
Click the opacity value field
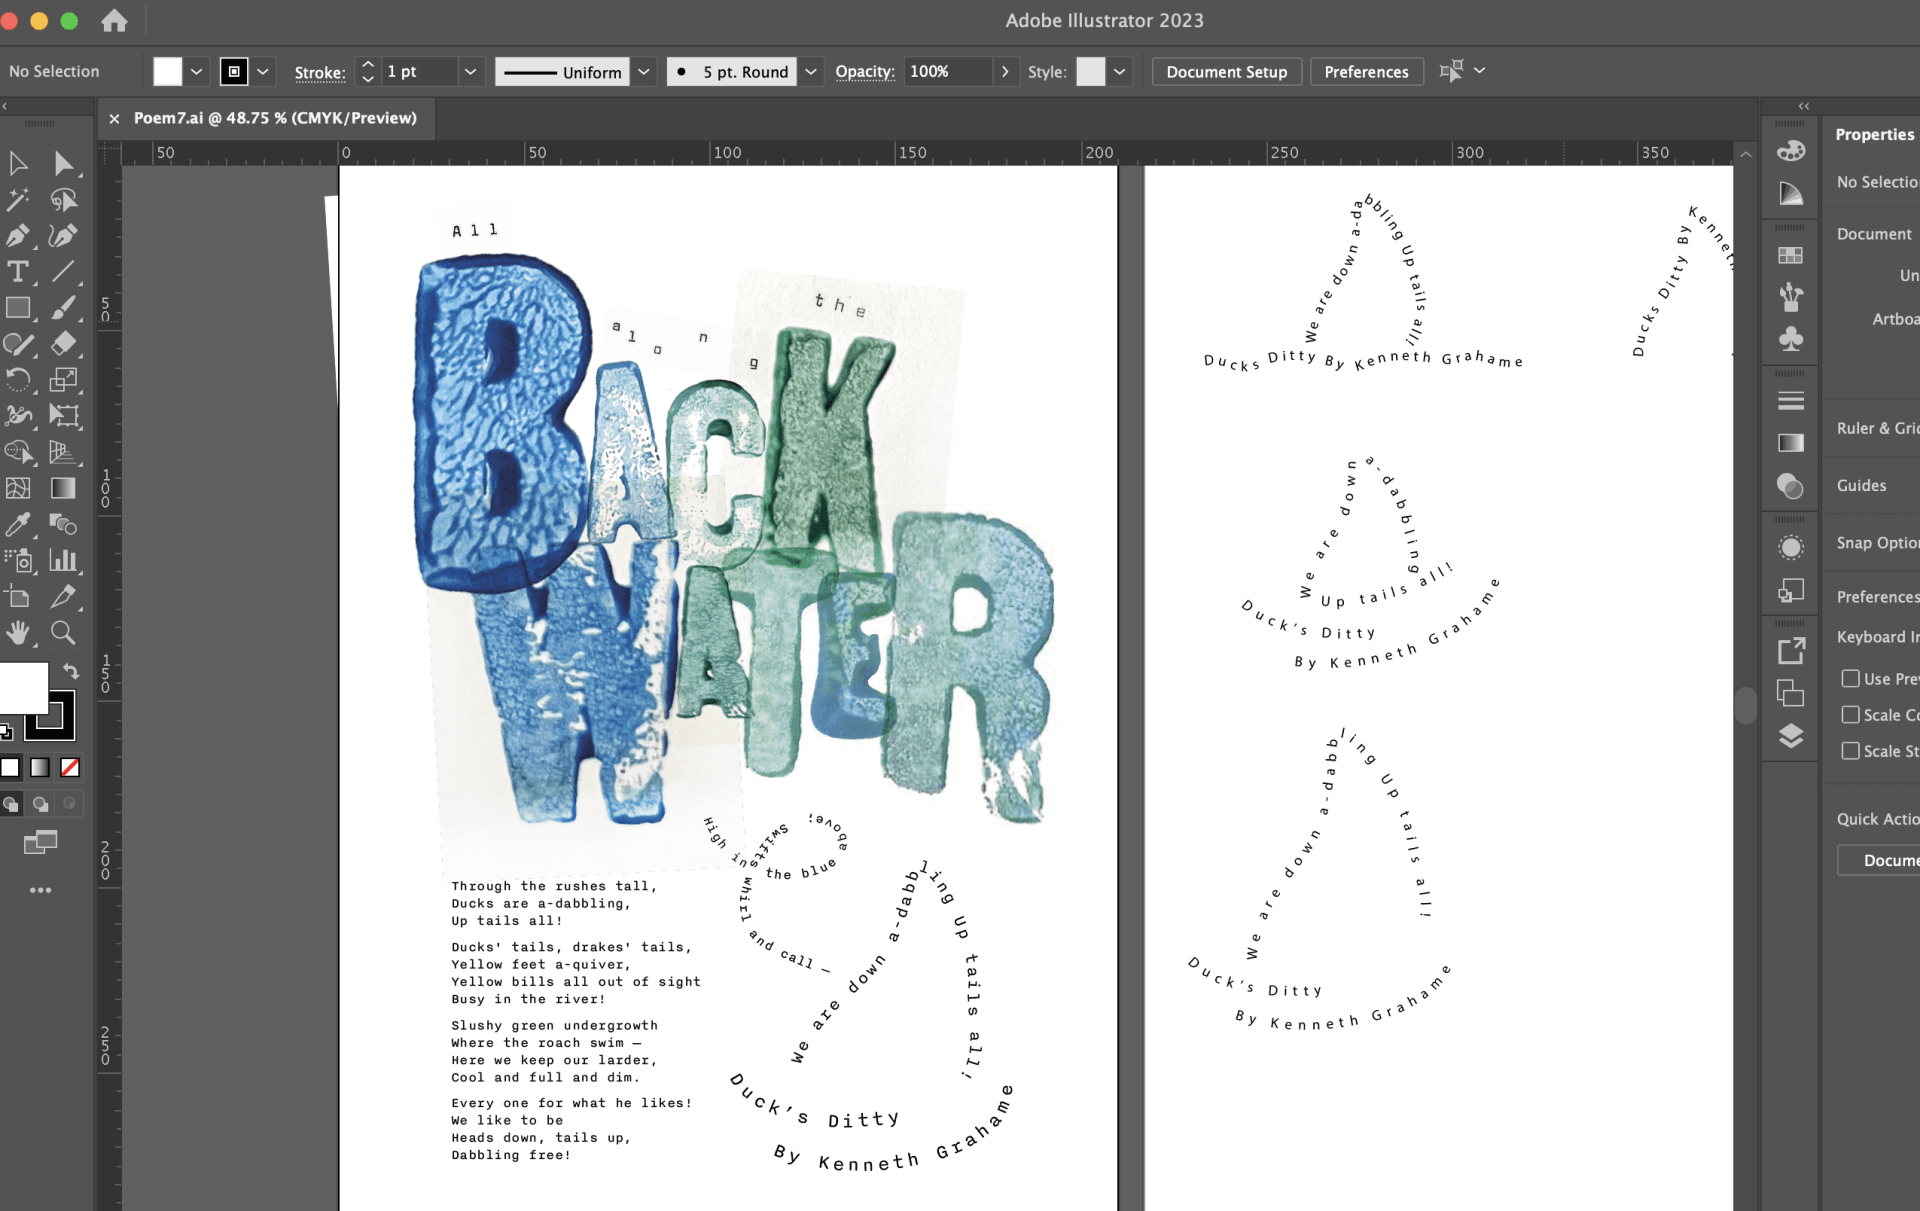pos(948,71)
